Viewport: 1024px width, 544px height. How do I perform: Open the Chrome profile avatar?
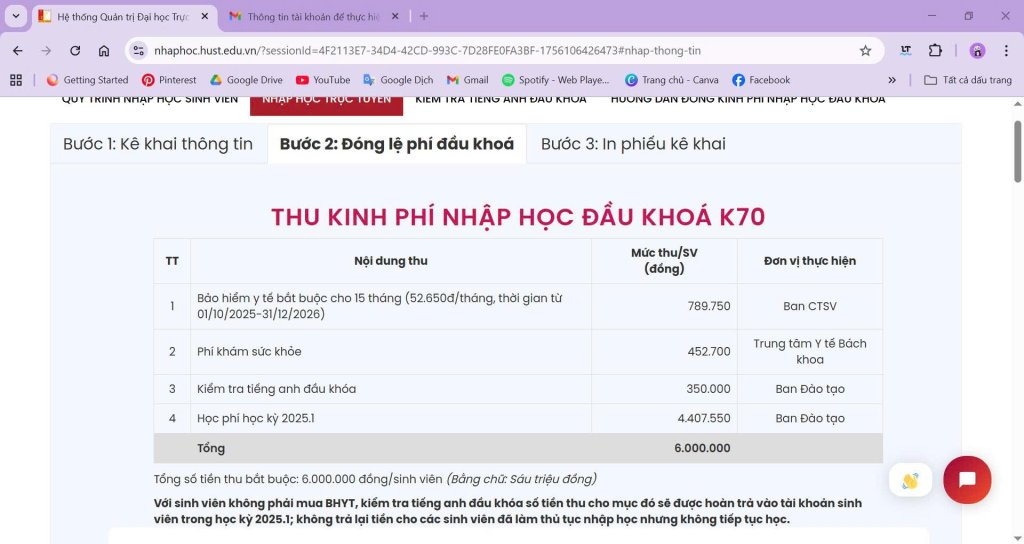pos(977,50)
